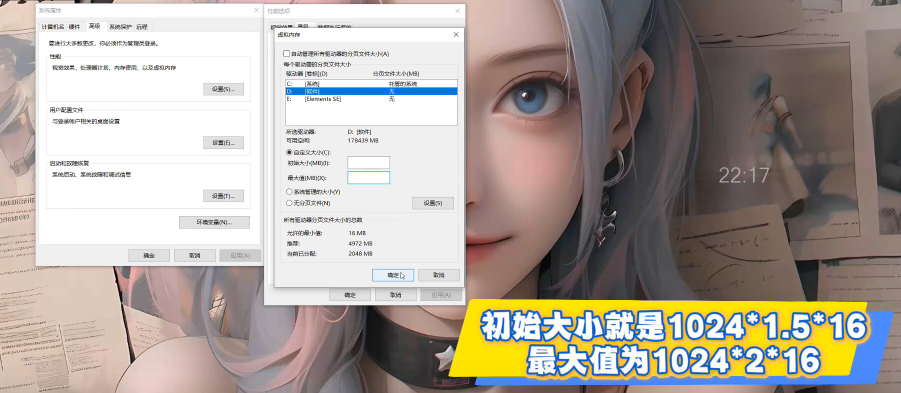Click 设置(S) button in virtual memory dialog
The image size is (901, 393).
pos(433,203)
